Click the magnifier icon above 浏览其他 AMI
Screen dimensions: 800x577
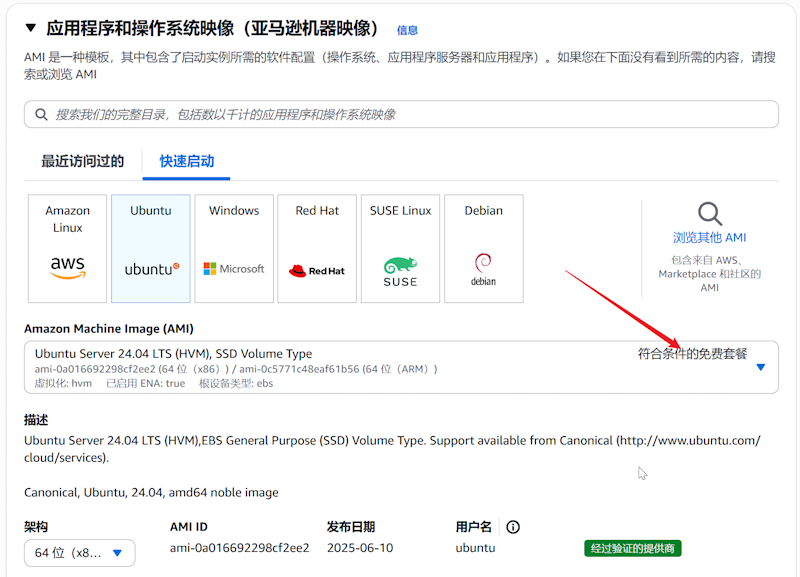(709, 213)
